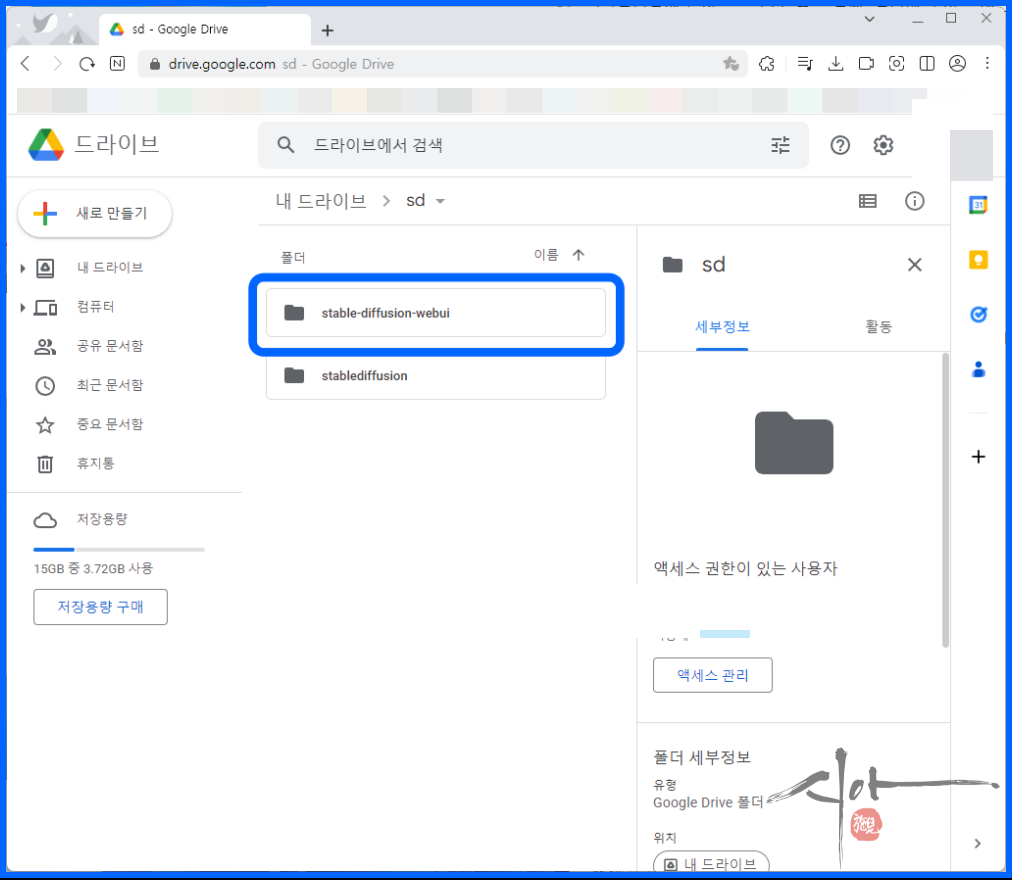The height and width of the screenshot is (880, 1012).
Task: Close the sd details panel
Action: tap(915, 265)
